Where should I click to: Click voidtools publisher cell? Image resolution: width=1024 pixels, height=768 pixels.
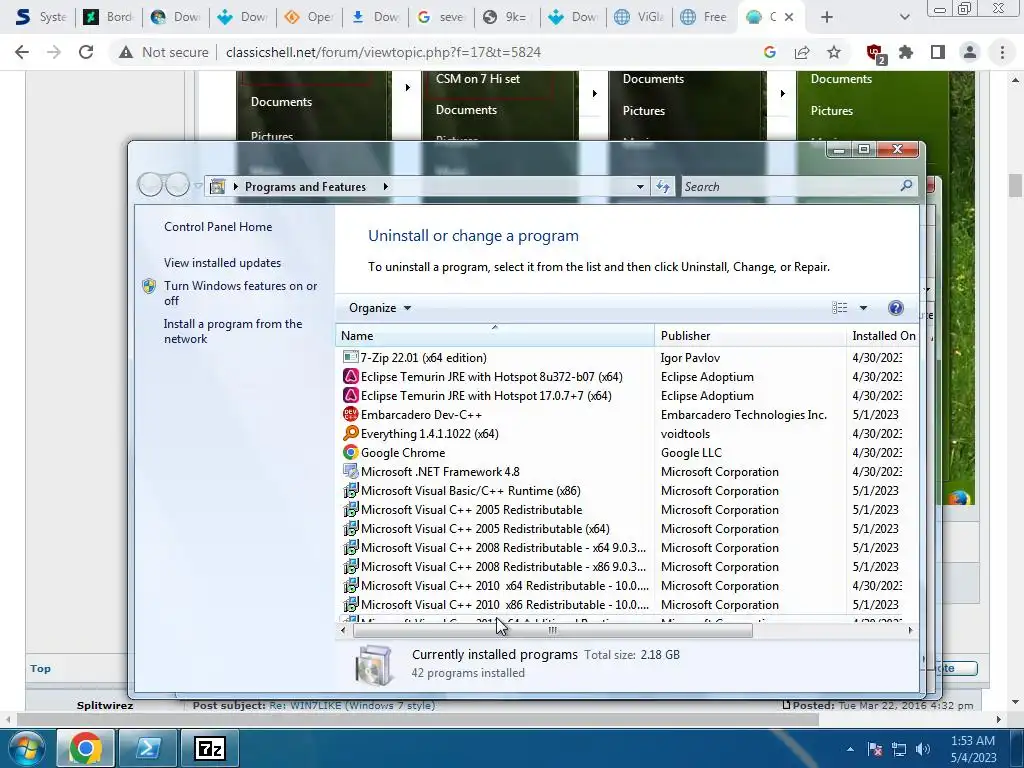click(x=685, y=434)
